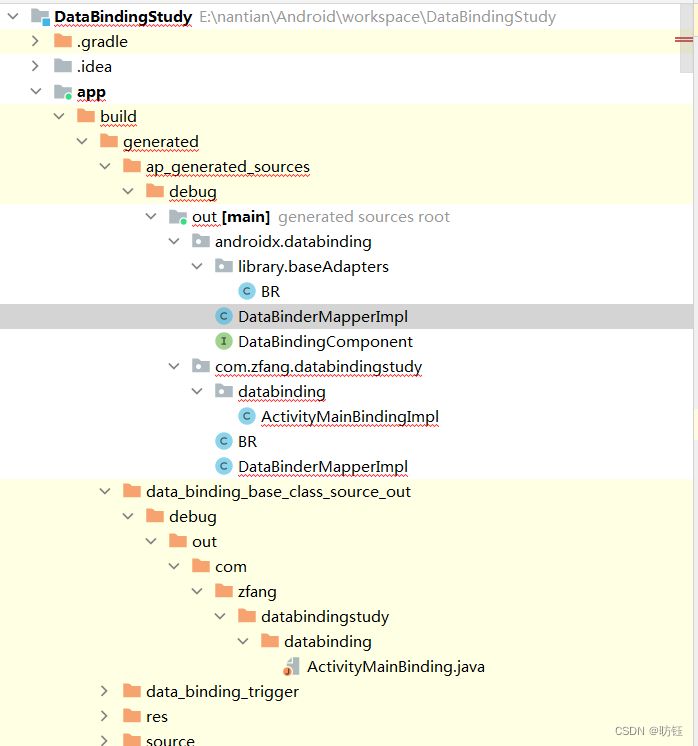Expand the .gradle folder
The height and width of the screenshot is (746, 698).
35,42
